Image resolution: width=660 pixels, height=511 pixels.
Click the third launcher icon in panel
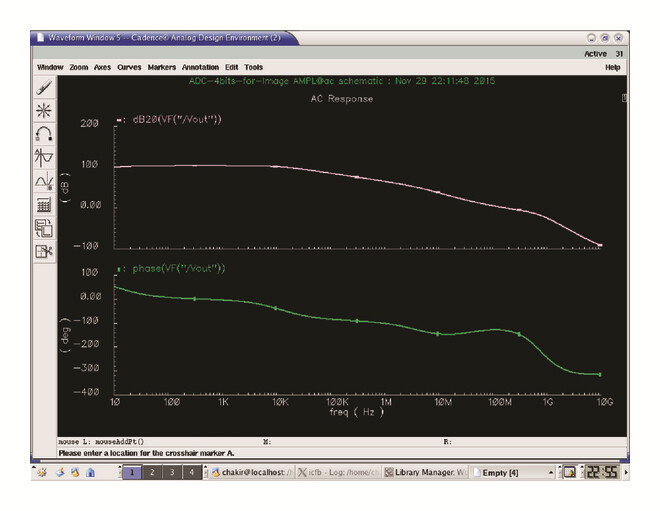75,472
